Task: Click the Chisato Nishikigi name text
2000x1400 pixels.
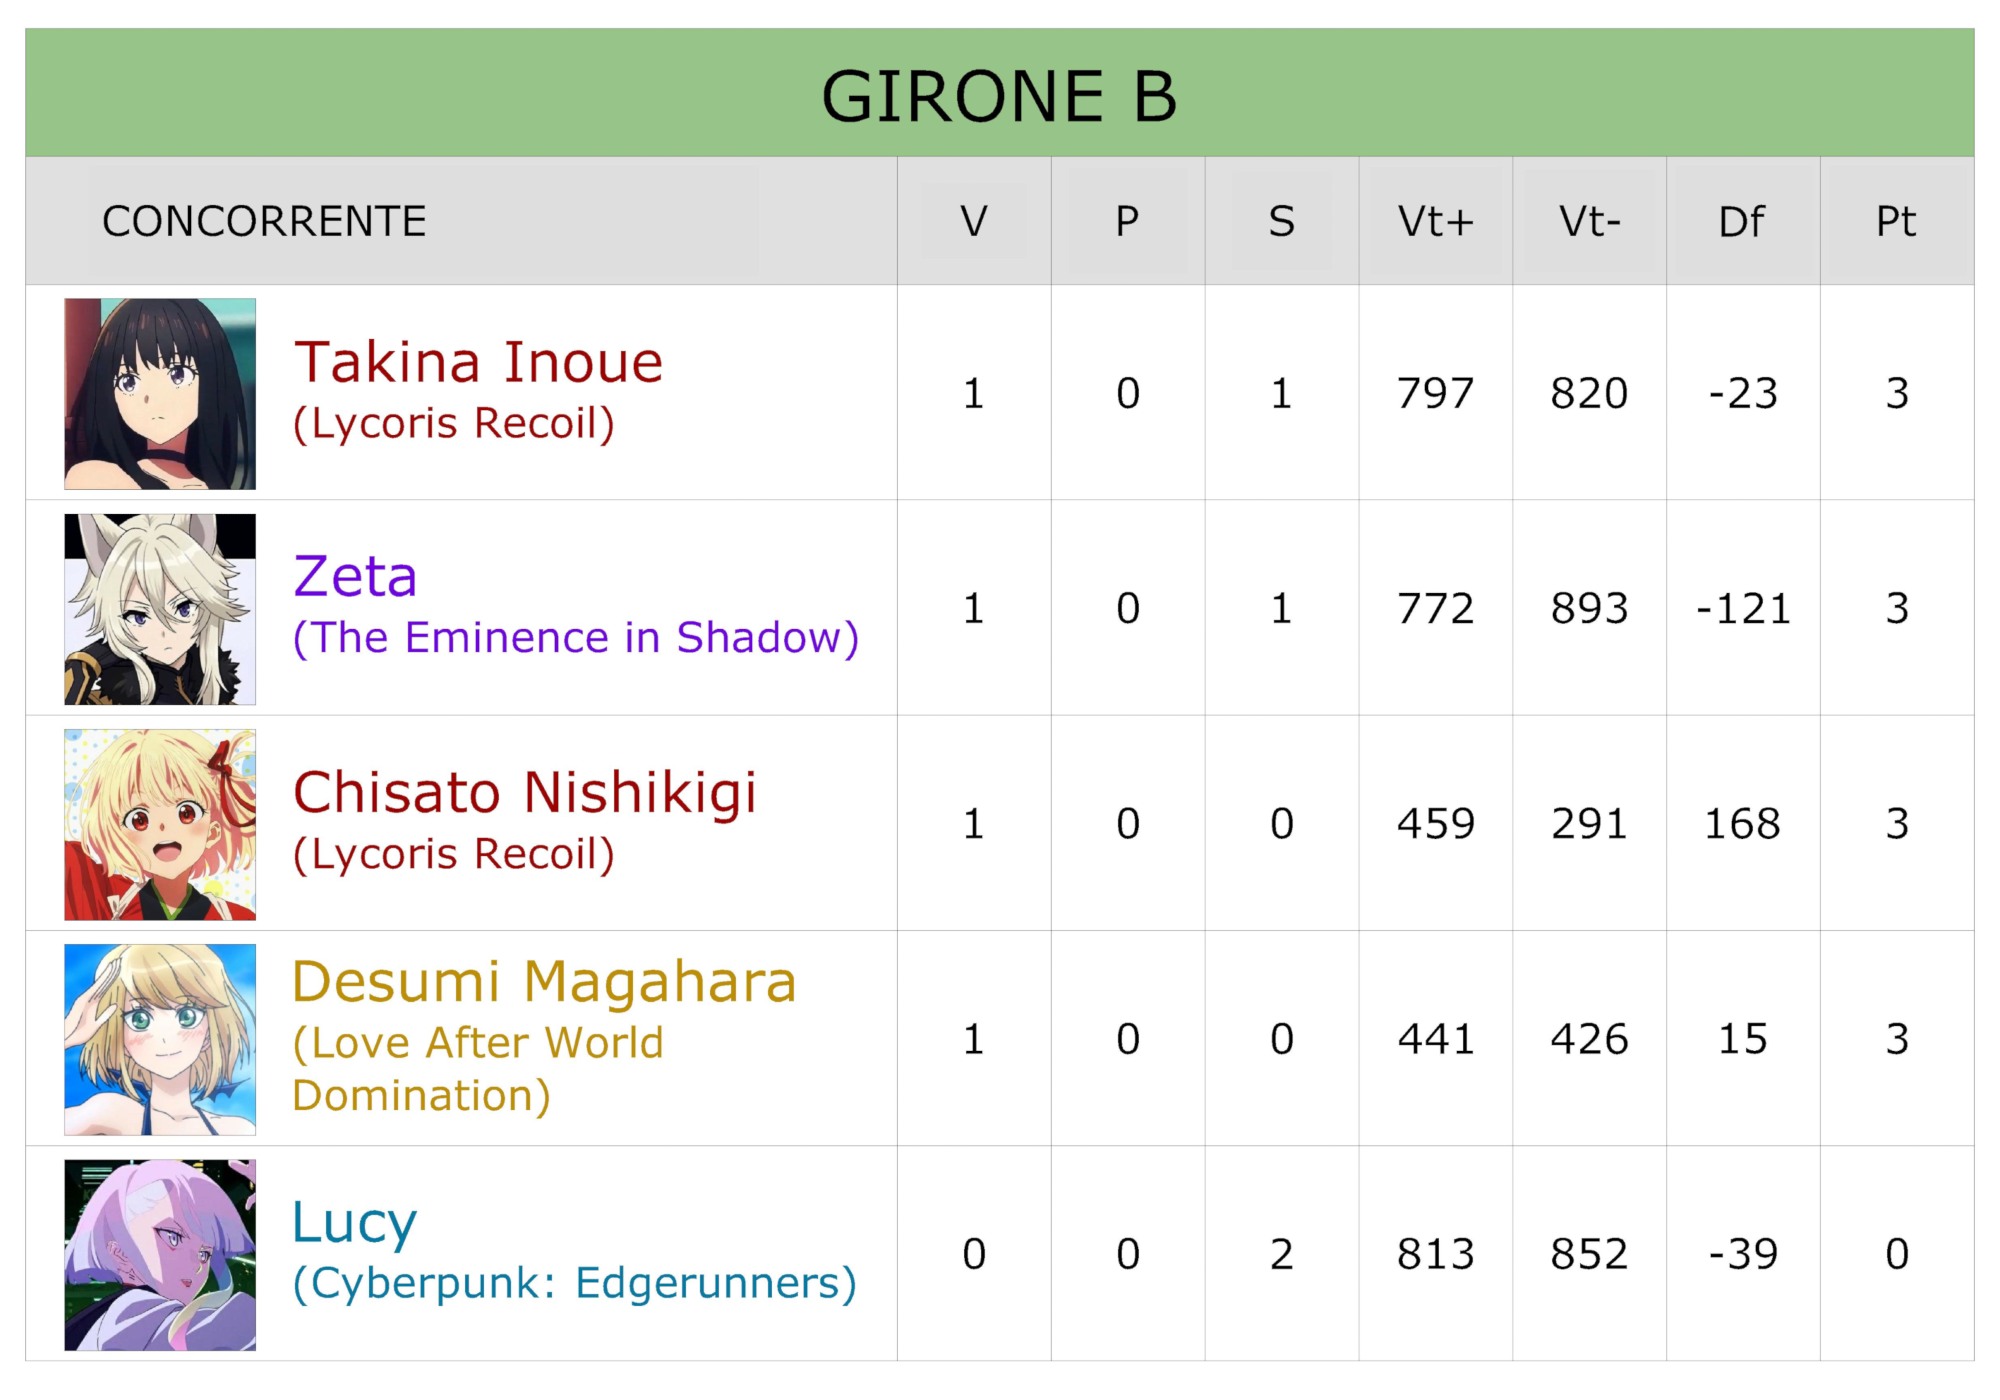Action: click(x=524, y=792)
